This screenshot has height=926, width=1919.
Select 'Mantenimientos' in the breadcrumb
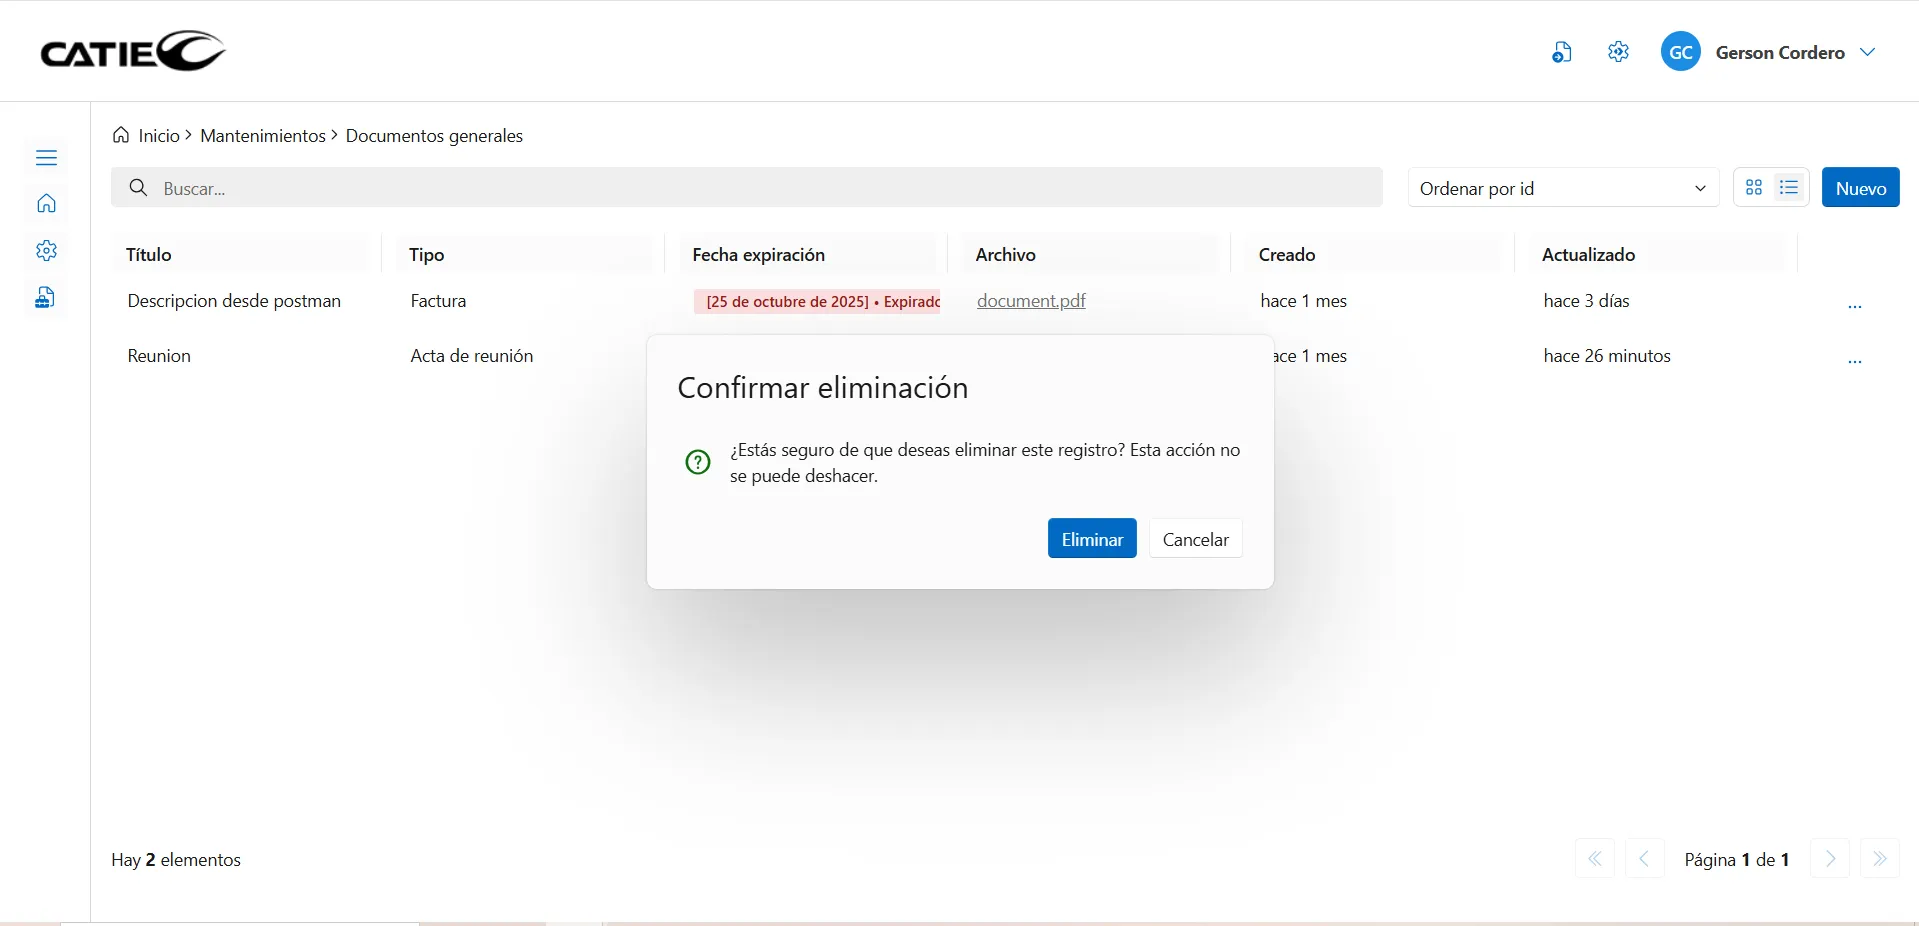click(262, 136)
